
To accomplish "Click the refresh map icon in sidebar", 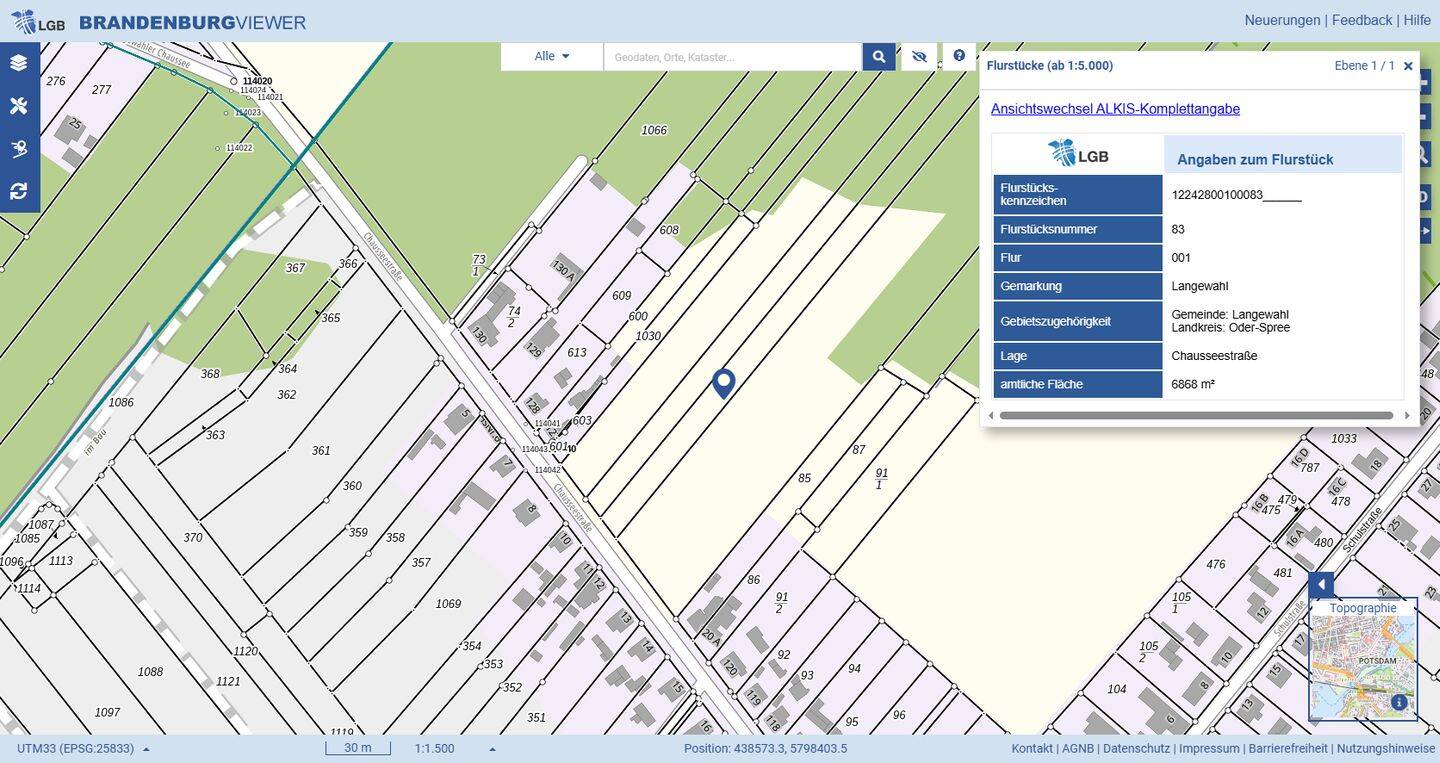I will [19, 191].
